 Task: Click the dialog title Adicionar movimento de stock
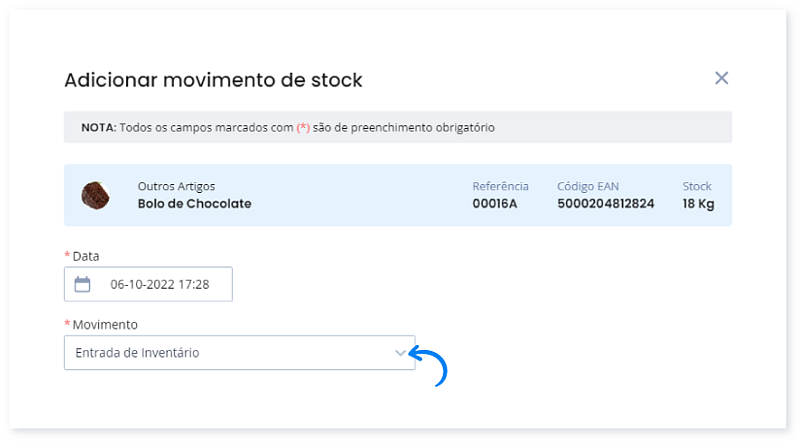coord(213,79)
